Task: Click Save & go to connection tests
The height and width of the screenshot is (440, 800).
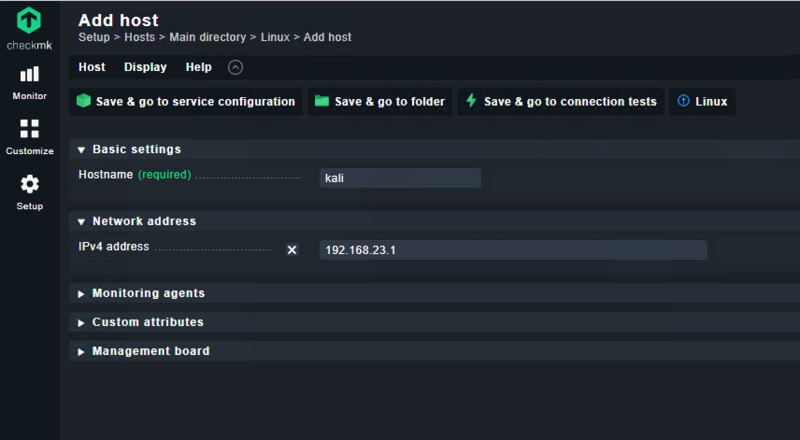Action: pos(561,102)
